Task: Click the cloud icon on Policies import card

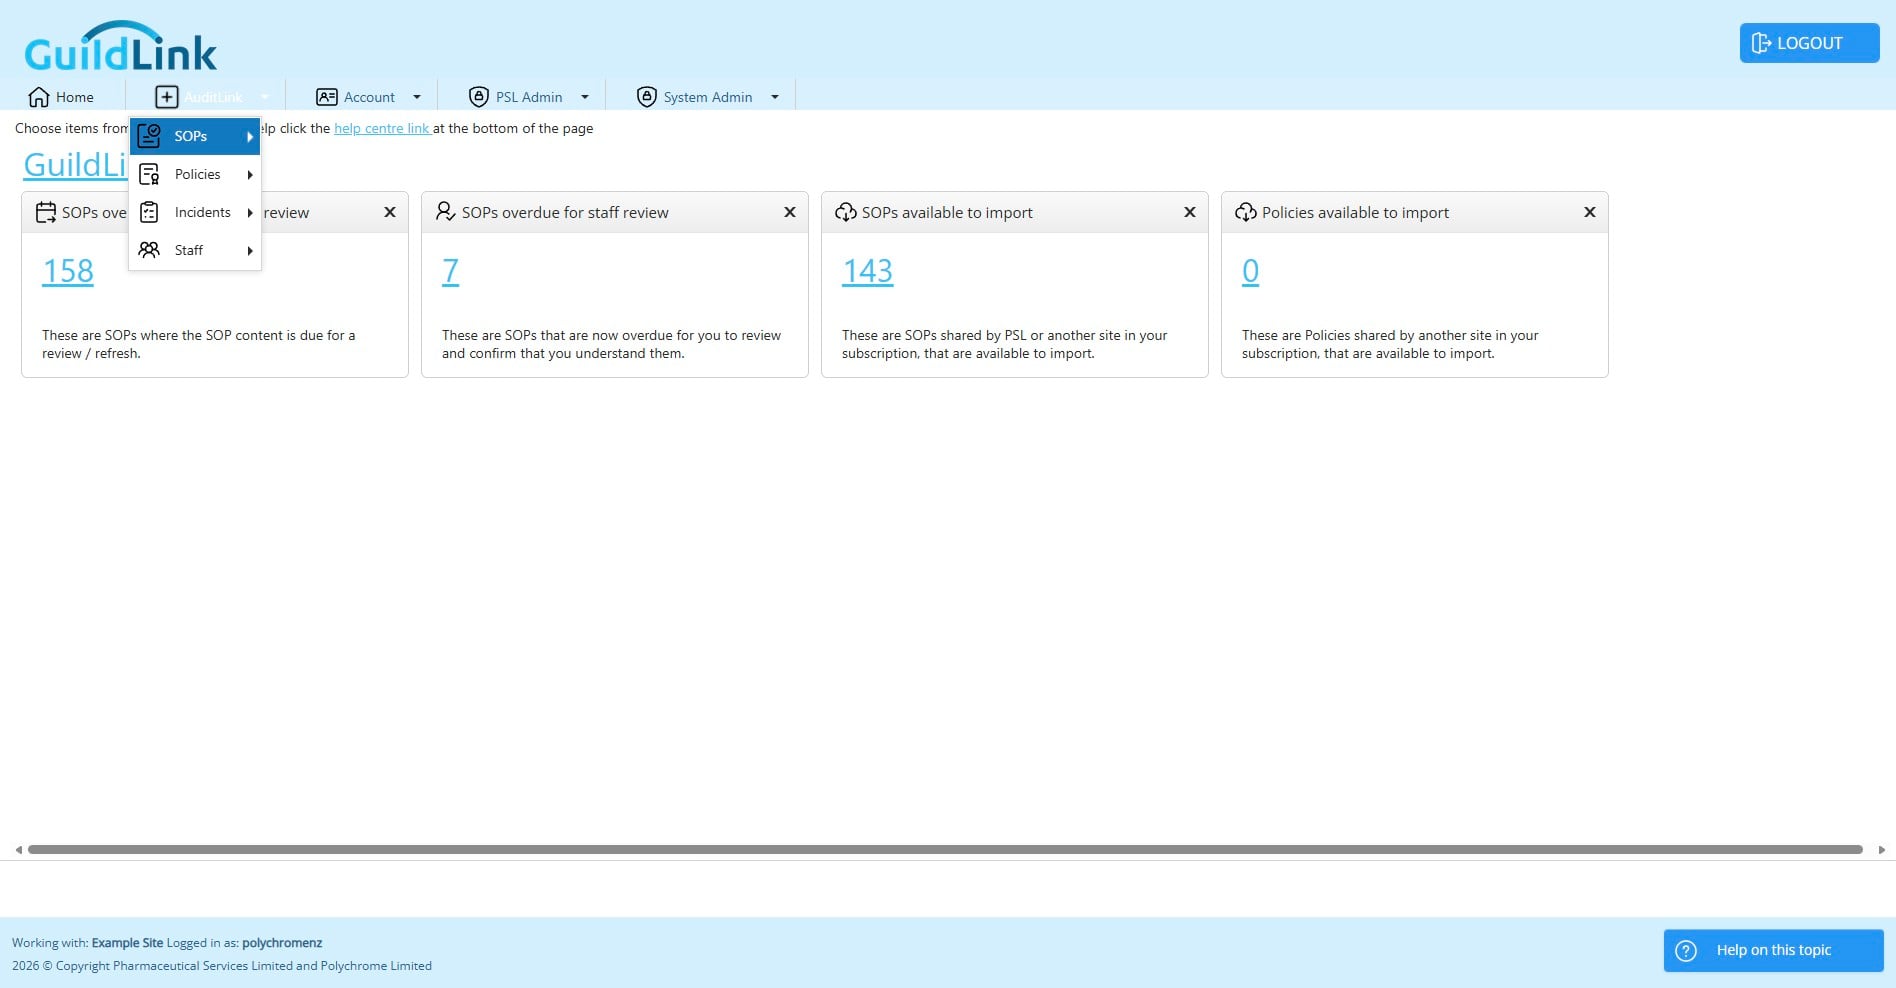Action: point(1246,212)
